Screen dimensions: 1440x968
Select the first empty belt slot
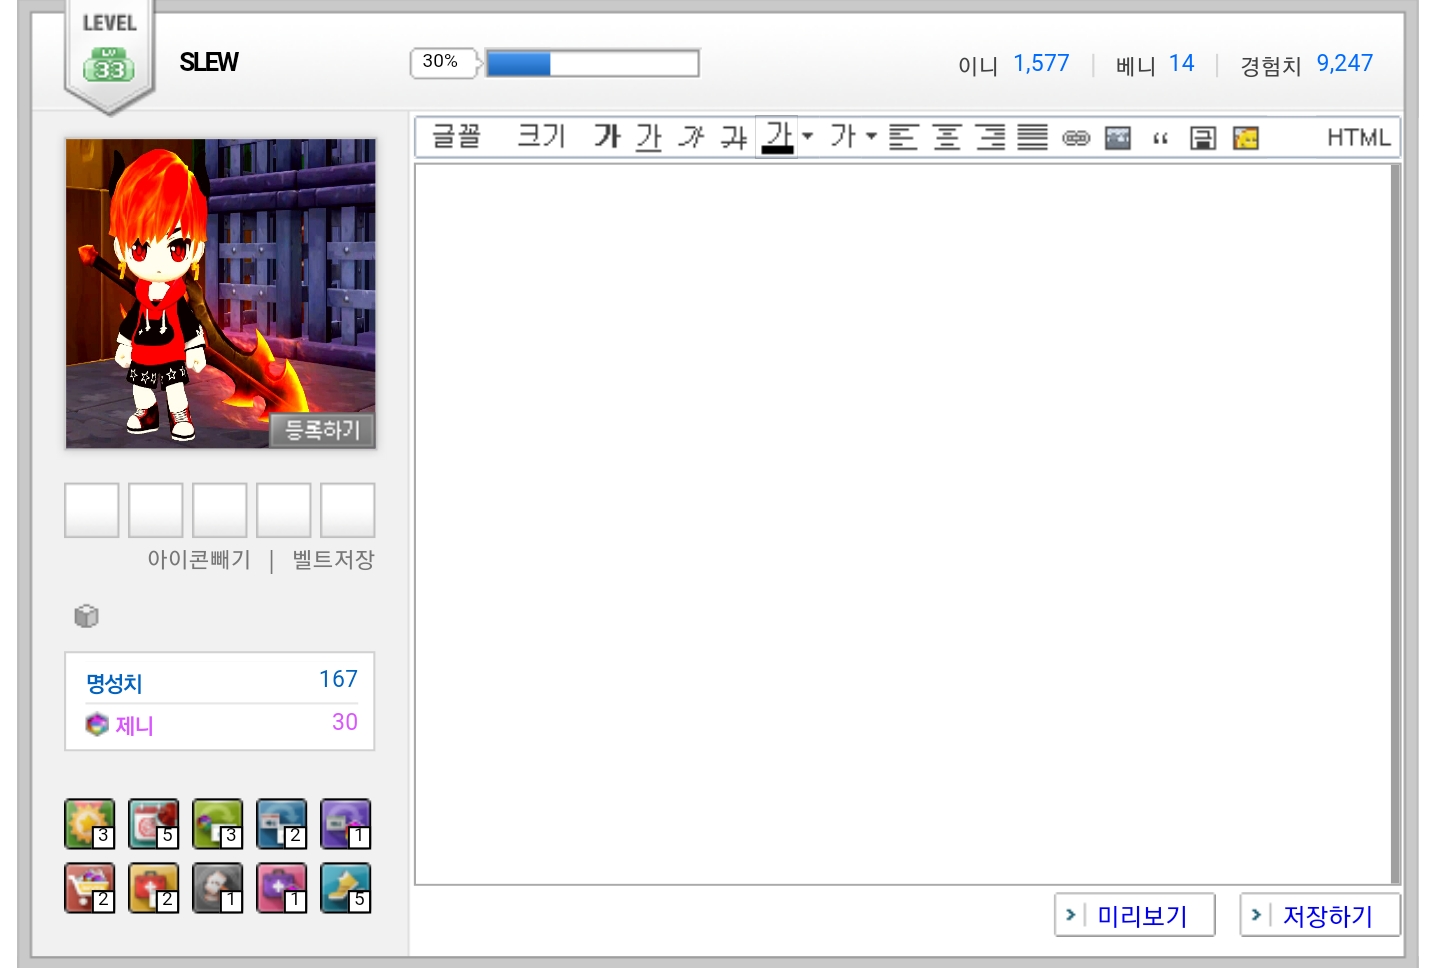[92, 510]
